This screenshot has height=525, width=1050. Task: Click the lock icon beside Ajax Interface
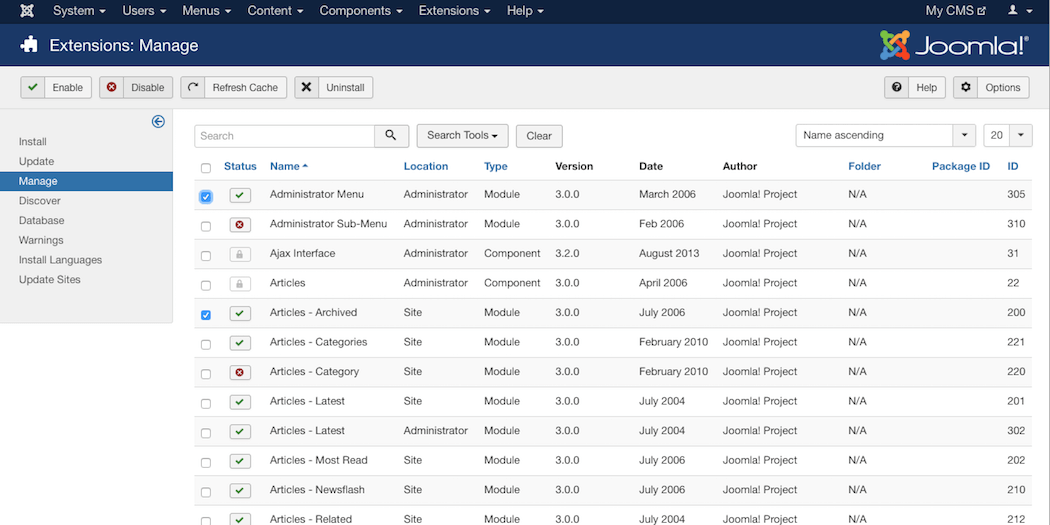pyautogui.click(x=240, y=255)
